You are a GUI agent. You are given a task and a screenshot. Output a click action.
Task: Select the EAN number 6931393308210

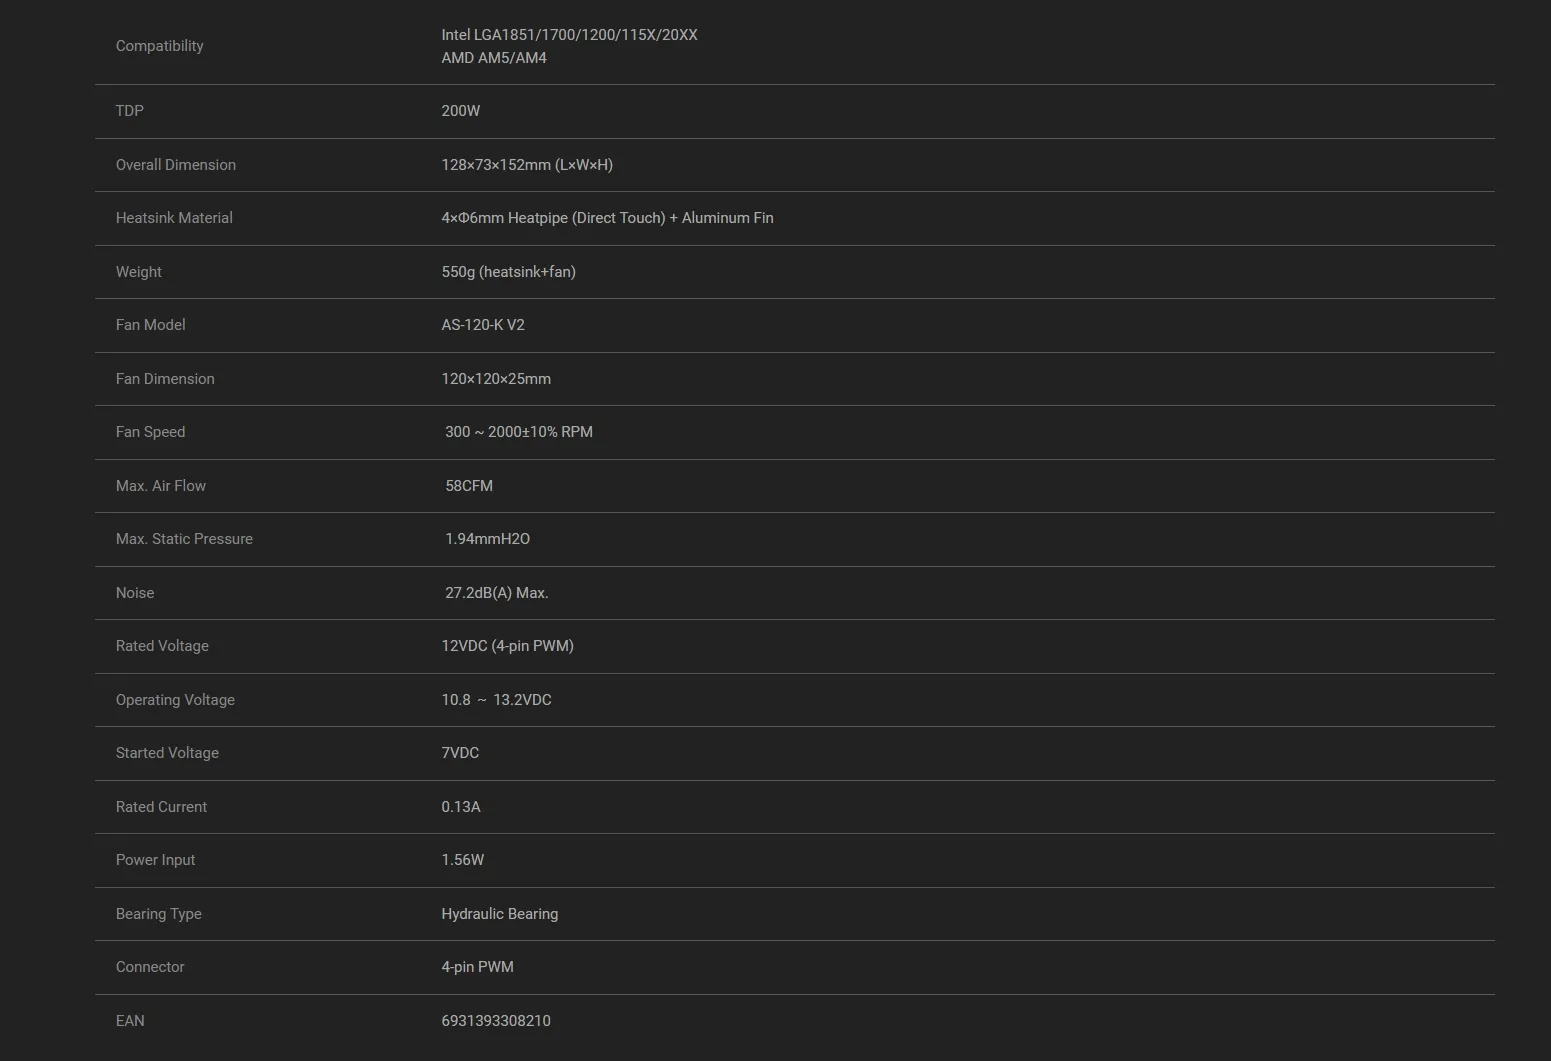pyautogui.click(x=496, y=1021)
